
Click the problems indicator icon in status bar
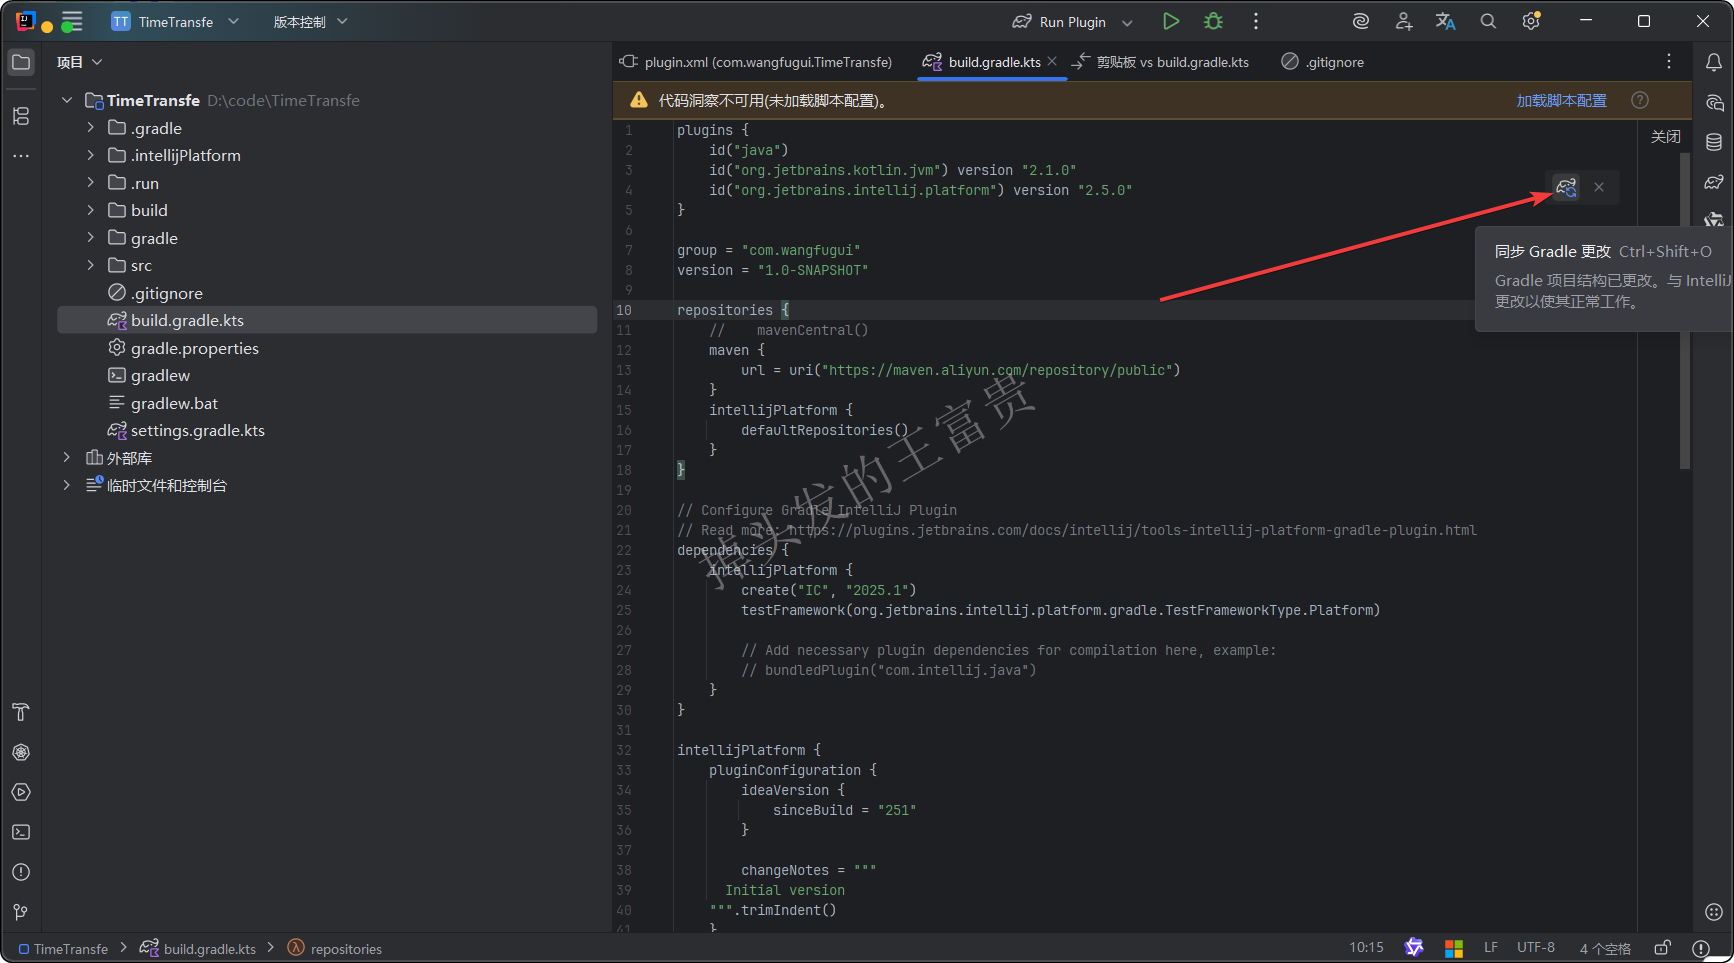tap(1701, 948)
